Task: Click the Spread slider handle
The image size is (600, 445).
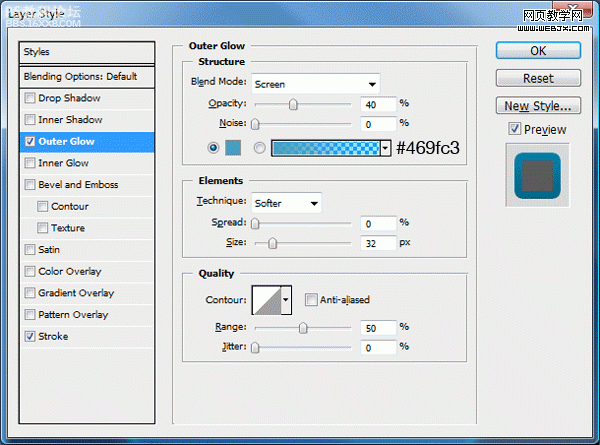Action: click(255, 223)
